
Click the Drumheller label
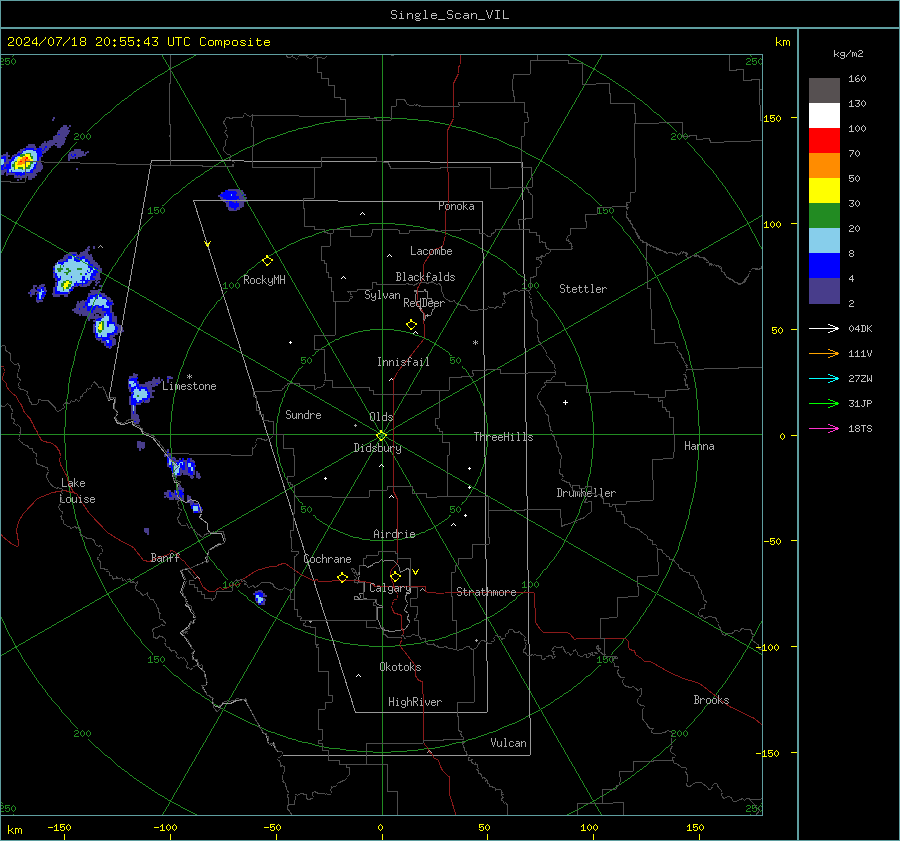586,493
